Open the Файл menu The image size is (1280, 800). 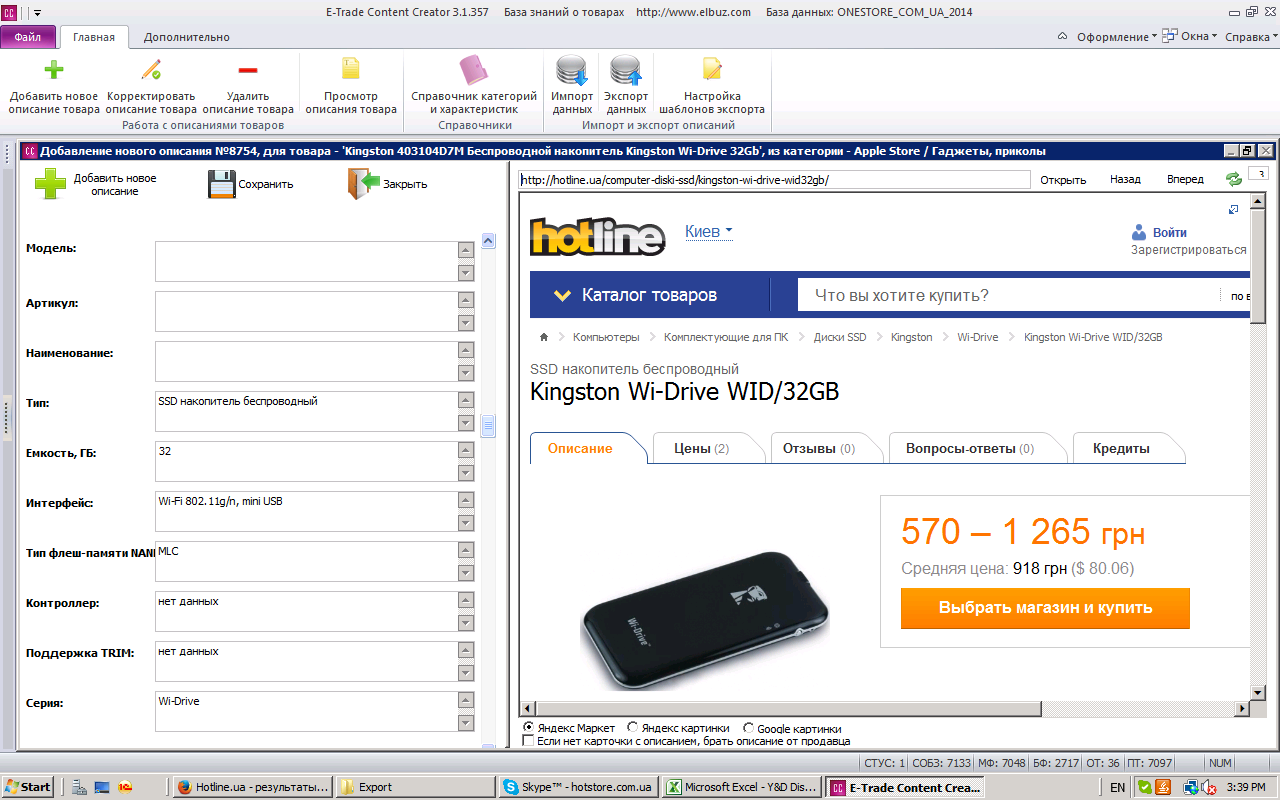tap(28, 37)
